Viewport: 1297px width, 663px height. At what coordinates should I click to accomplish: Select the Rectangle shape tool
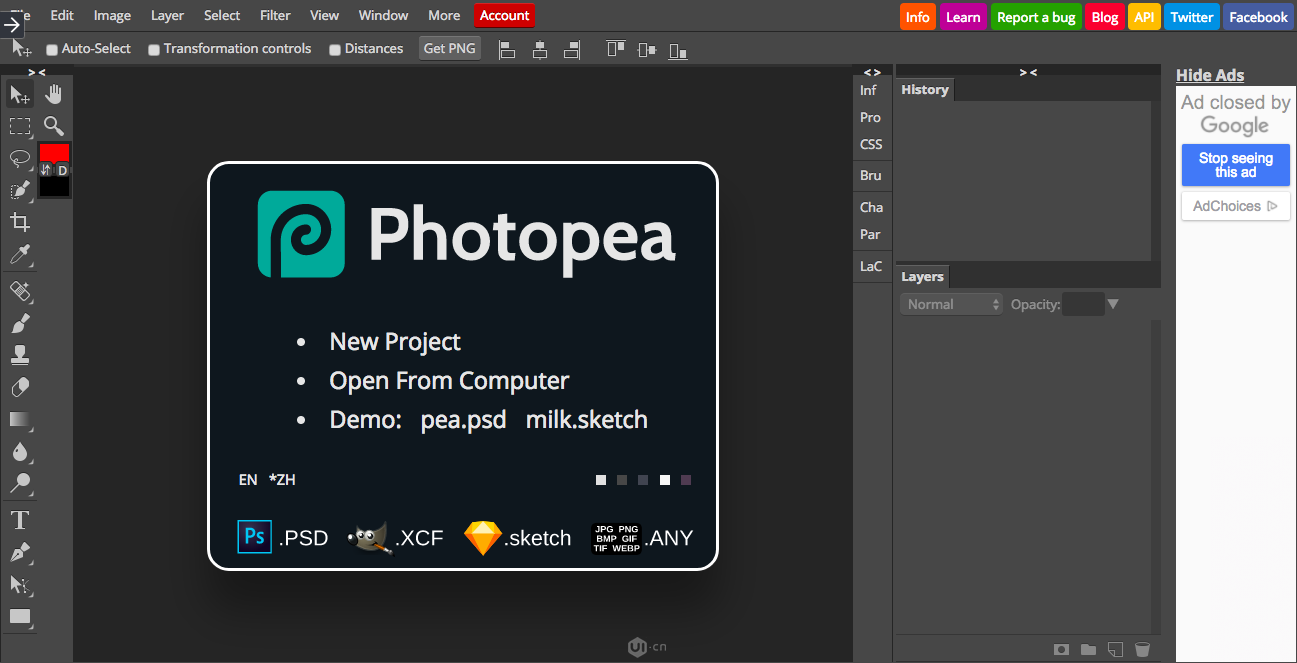coord(20,616)
